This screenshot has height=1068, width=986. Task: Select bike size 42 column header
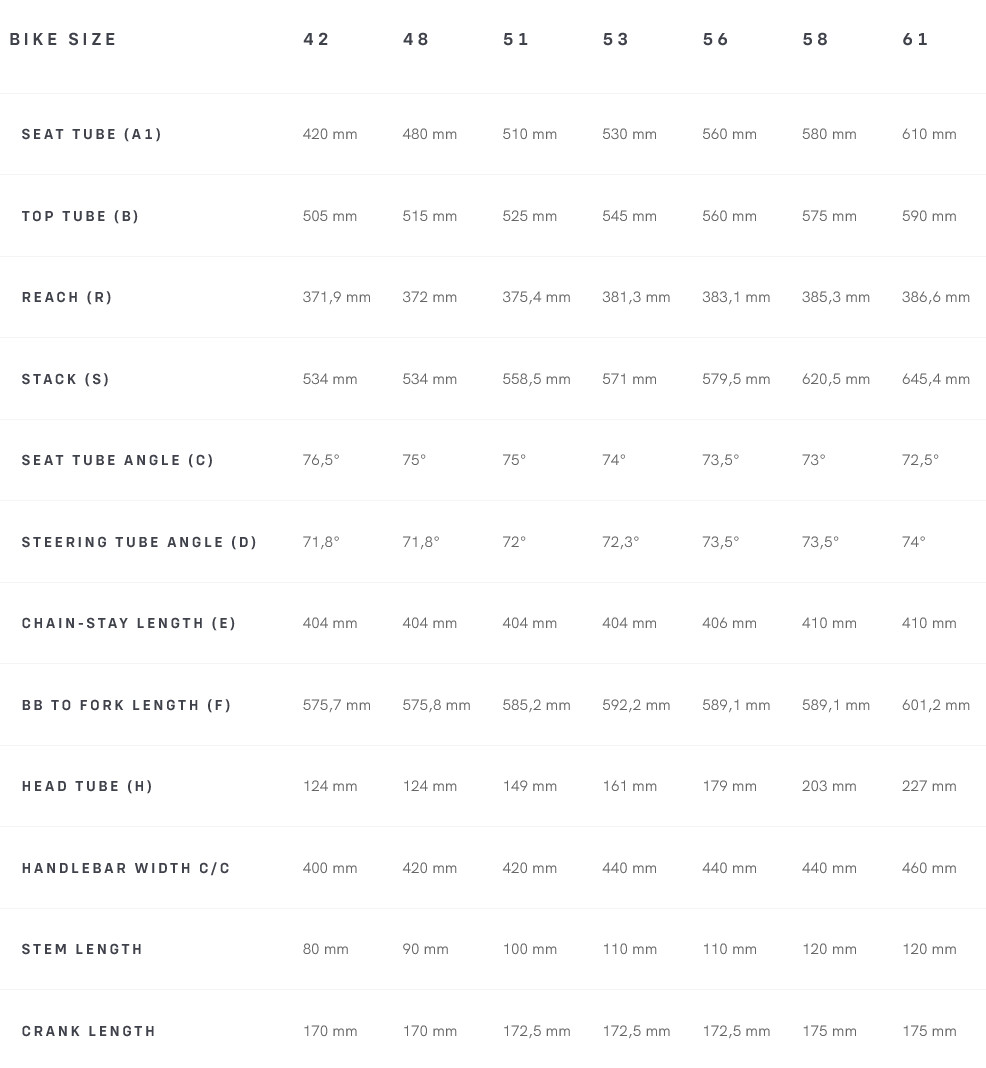click(317, 40)
